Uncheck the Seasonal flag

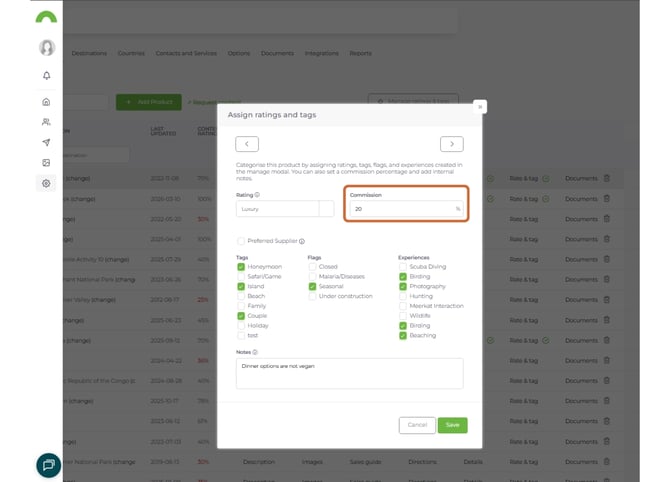pos(312,286)
